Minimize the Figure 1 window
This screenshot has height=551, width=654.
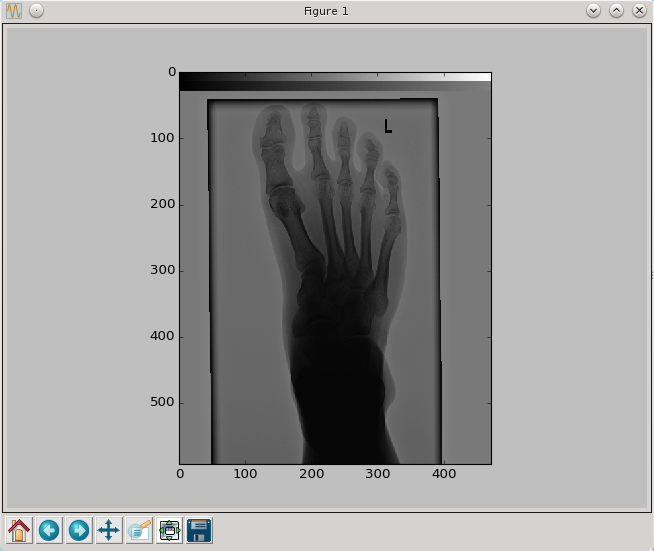coord(593,11)
